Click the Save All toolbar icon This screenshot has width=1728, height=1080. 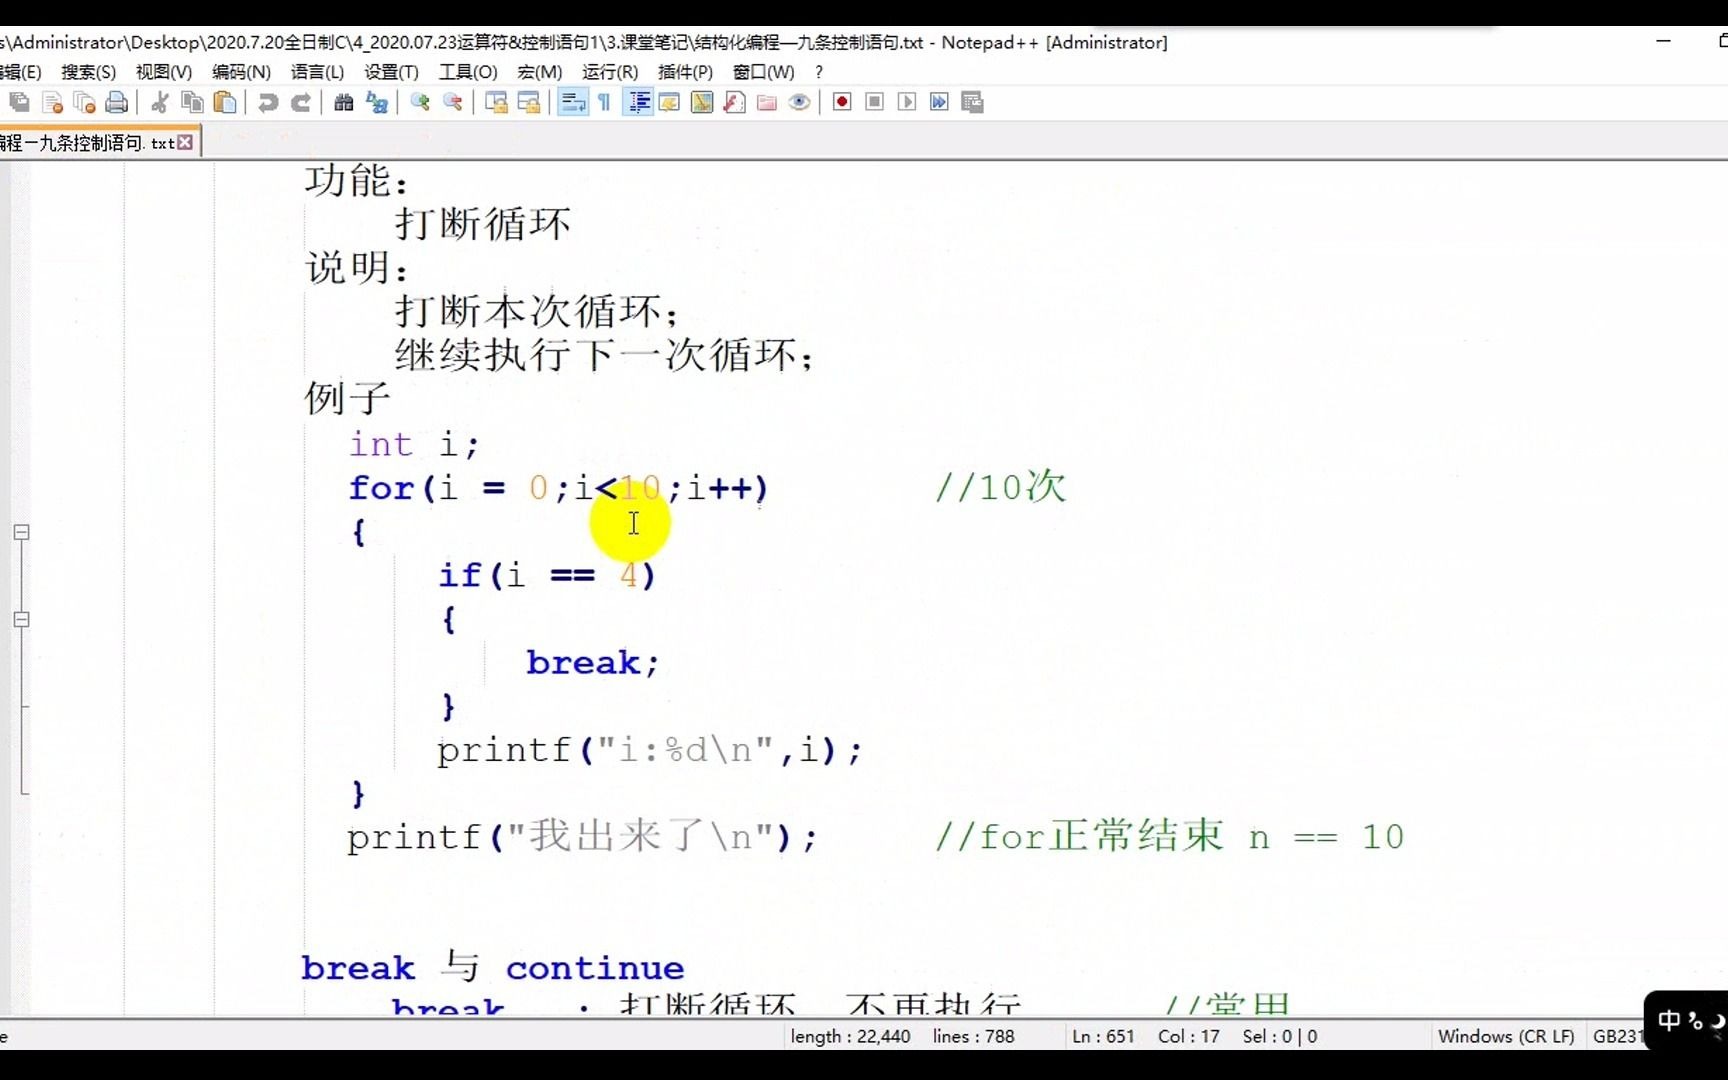click(x=19, y=102)
